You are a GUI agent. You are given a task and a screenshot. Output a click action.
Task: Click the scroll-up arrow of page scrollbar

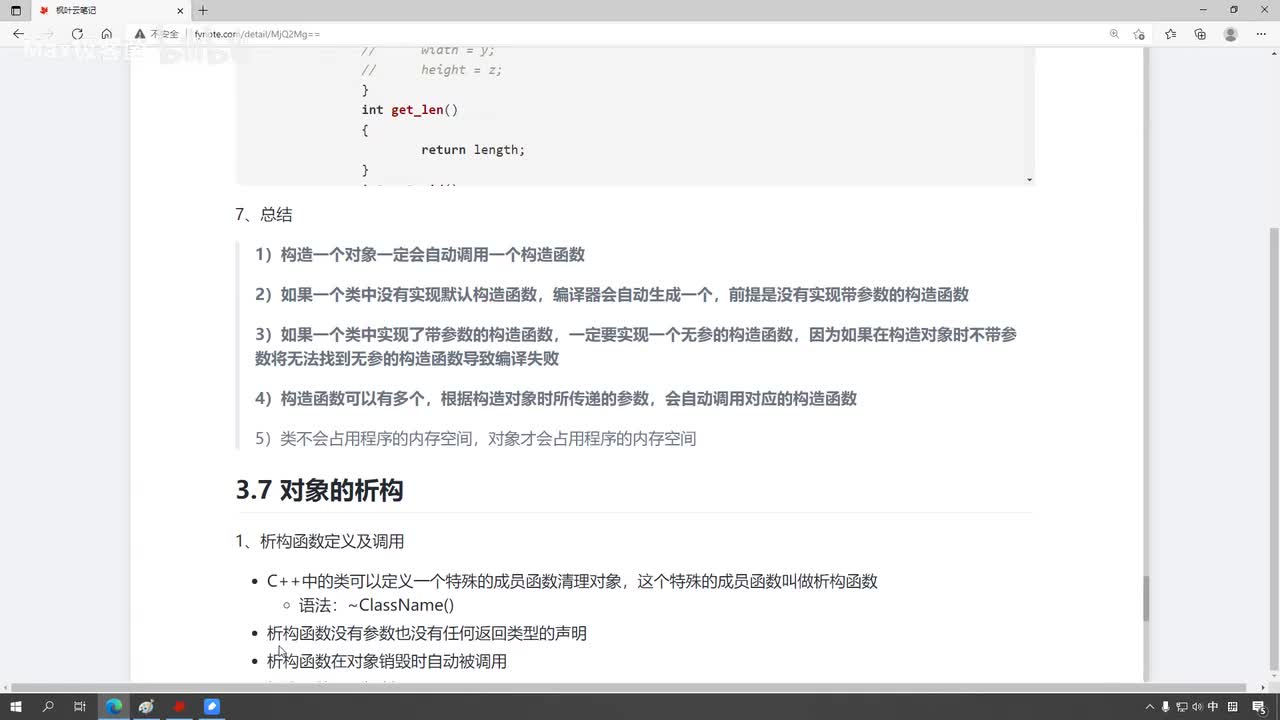coord(1273,52)
